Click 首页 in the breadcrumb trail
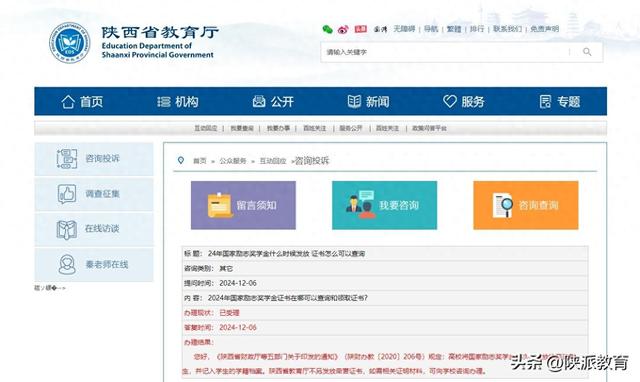This screenshot has height=382, width=640. [x=200, y=161]
